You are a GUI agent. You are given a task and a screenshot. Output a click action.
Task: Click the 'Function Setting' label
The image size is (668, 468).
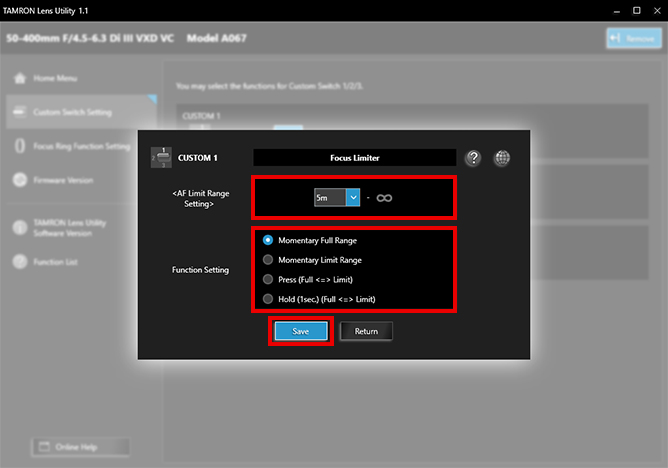point(200,270)
